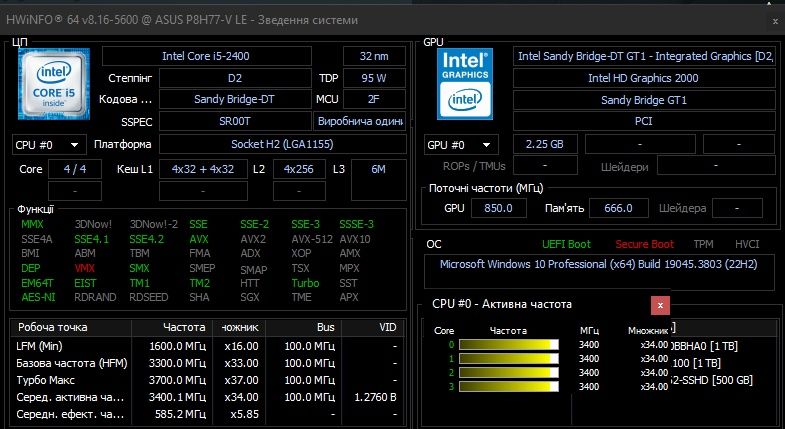Viewport: 785px width, 429px height.
Task: Open the CPU #0 selector dropdown
Action: (49, 145)
